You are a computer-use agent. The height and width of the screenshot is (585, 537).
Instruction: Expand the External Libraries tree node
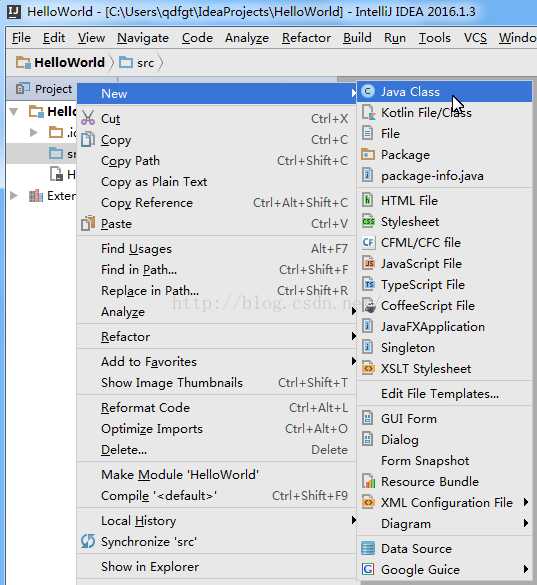13,195
